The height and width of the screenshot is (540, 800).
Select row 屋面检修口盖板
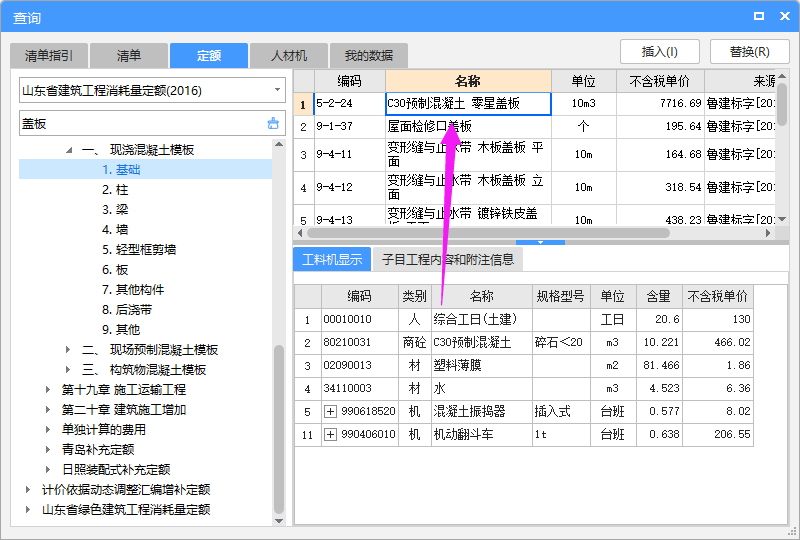pyautogui.click(x=468, y=126)
